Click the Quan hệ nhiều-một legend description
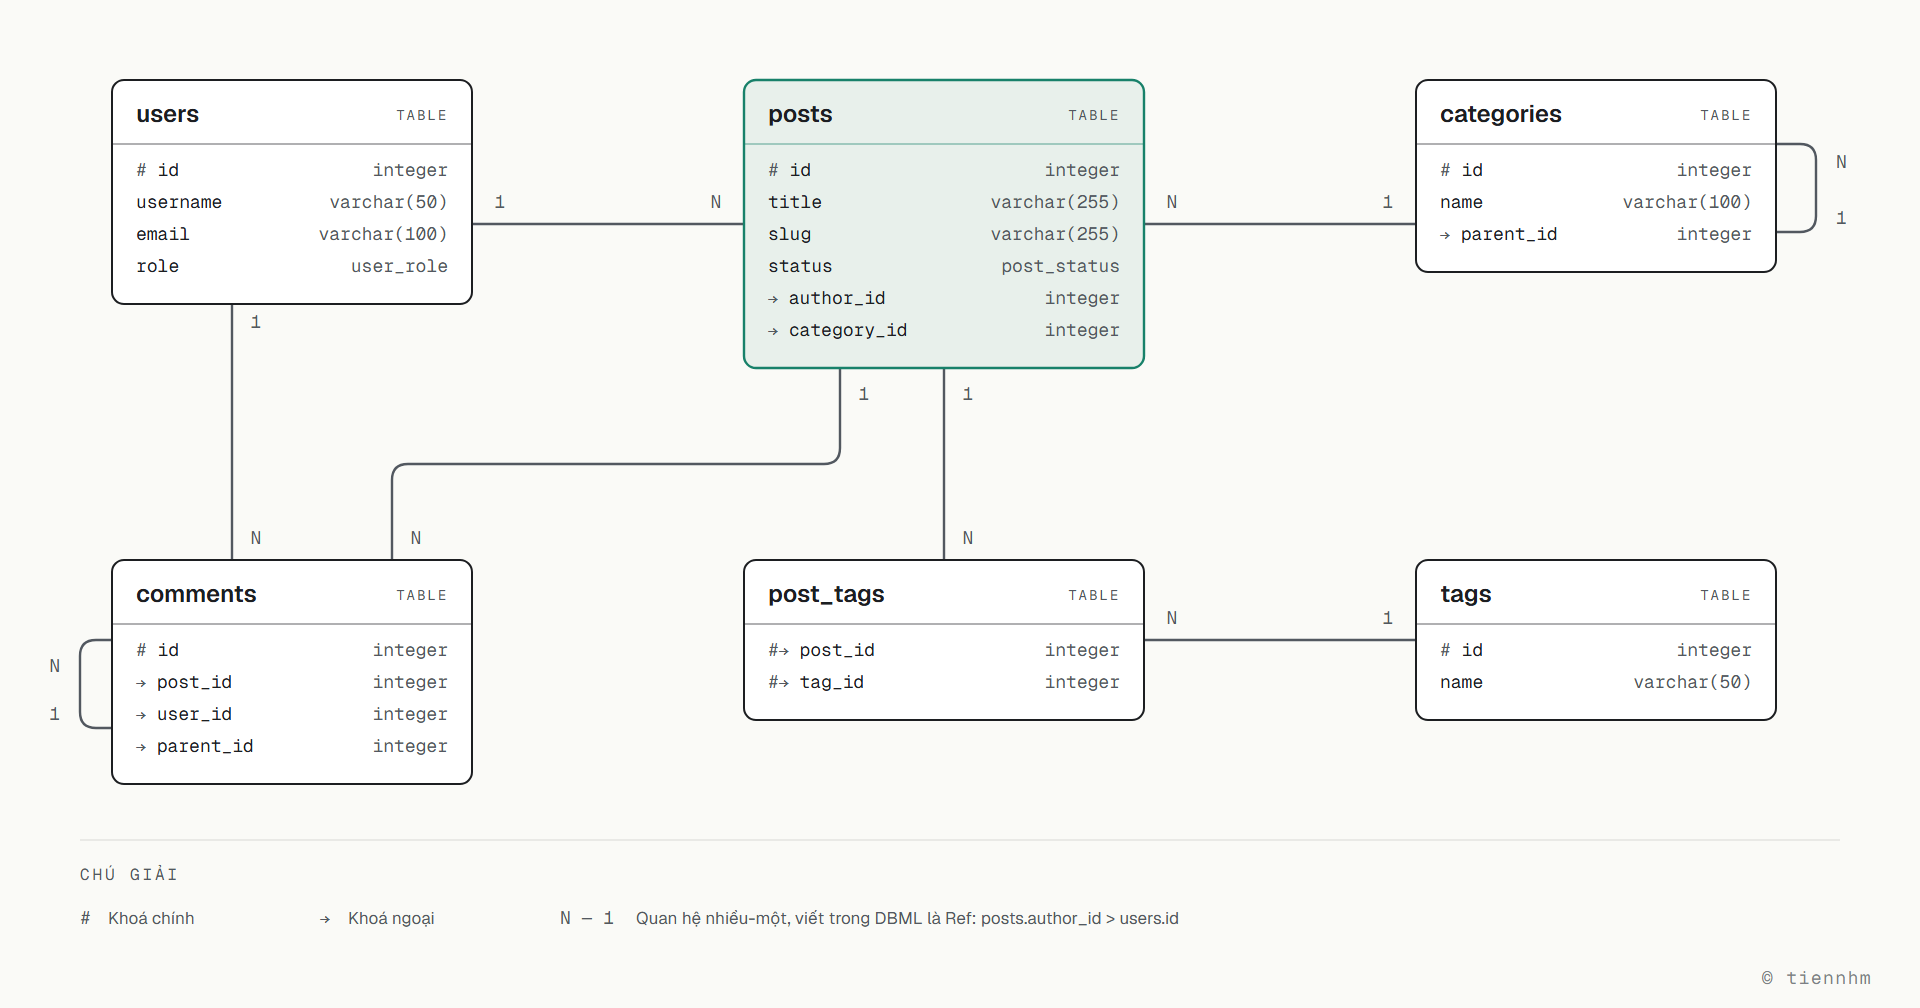 pyautogui.click(x=907, y=918)
